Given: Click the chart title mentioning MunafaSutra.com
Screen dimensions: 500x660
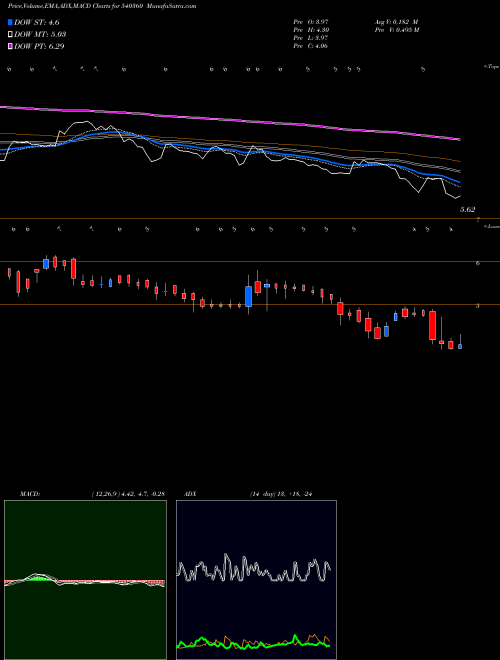Looking at the screenshot, I should 102,6.
